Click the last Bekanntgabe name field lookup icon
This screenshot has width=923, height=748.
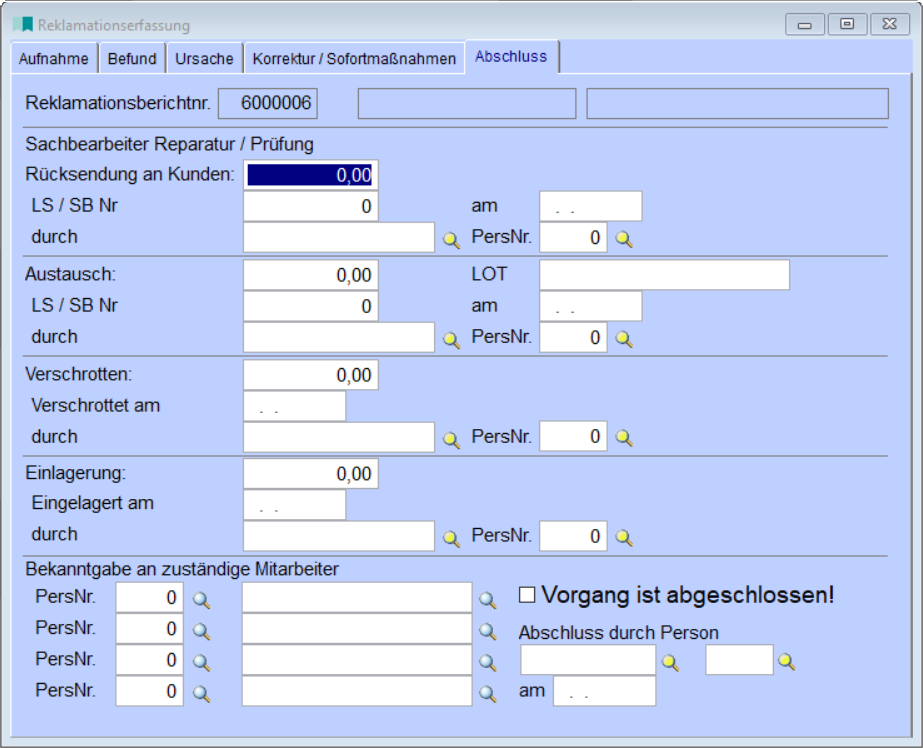tap(487, 692)
